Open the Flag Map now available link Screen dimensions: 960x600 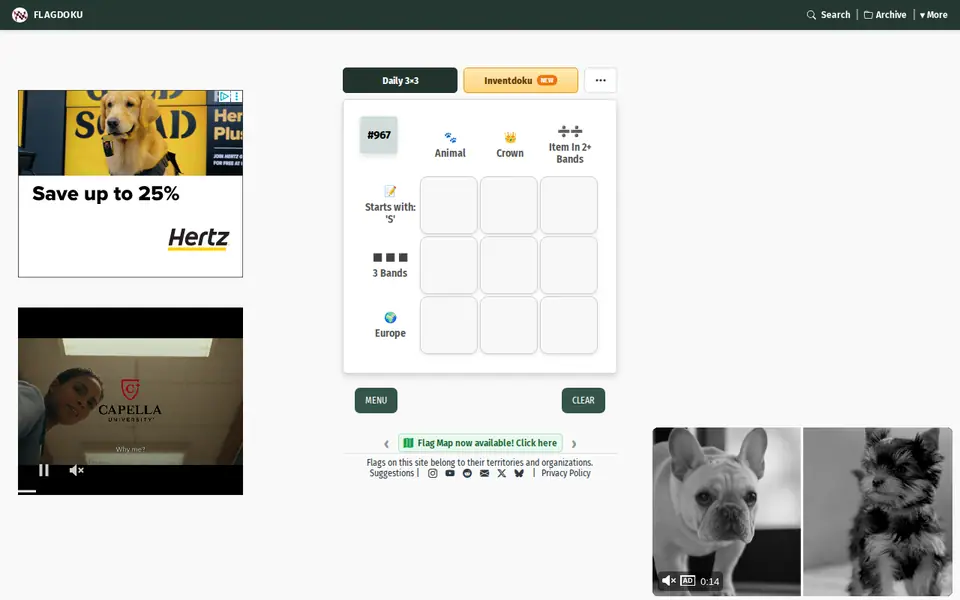click(481, 443)
